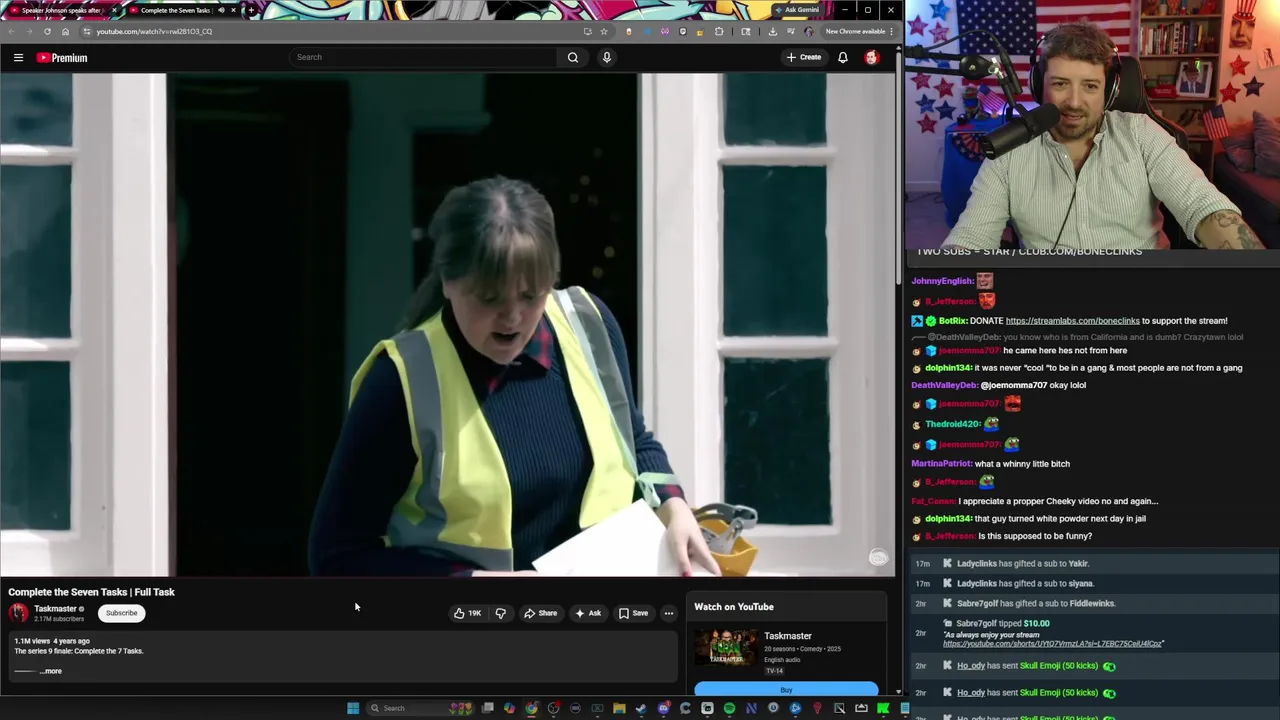This screenshot has height=720, width=1280.
Task: Click username MartinaPatriot in chat
Action: [x=941, y=464]
